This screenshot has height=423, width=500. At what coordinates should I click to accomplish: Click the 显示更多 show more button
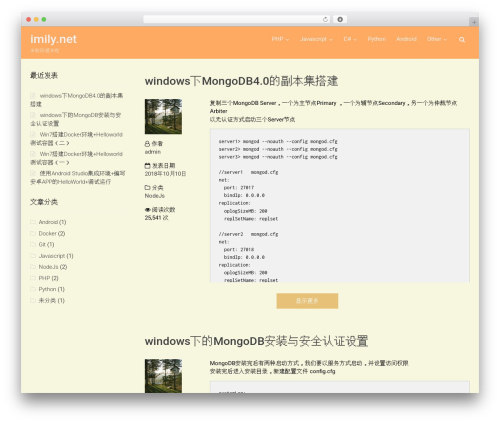[307, 301]
